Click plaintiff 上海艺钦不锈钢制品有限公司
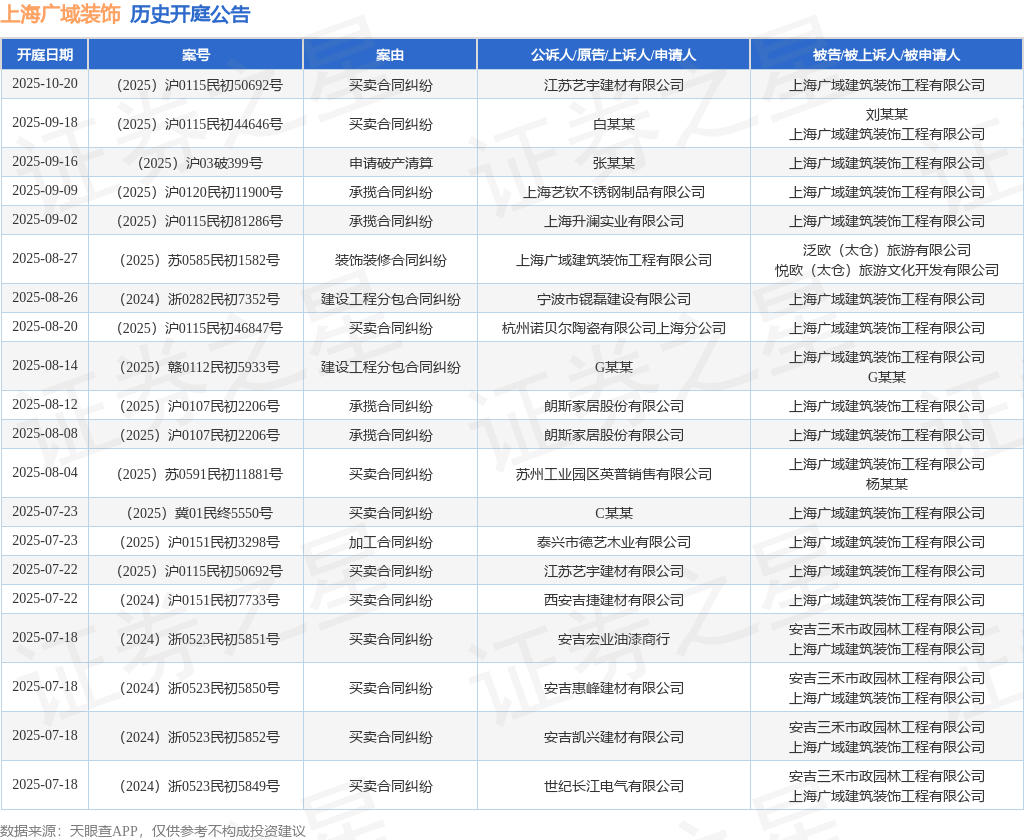Screen dimensions: 1024x840 tap(613, 192)
